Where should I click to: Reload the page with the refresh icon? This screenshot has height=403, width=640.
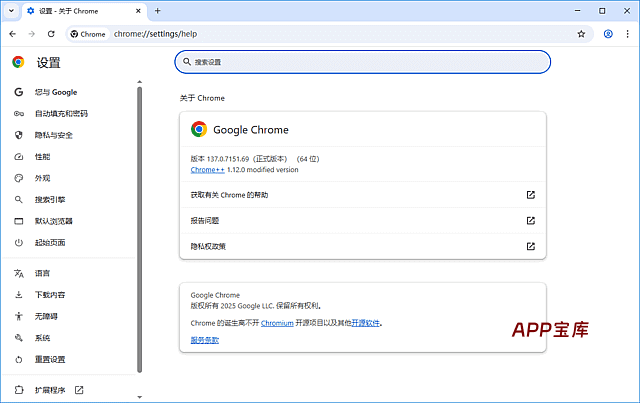pyautogui.click(x=51, y=34)
